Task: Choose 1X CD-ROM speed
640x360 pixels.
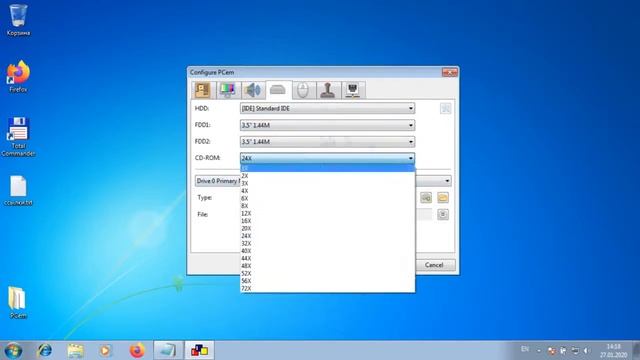Action: [x=327, y=168]
